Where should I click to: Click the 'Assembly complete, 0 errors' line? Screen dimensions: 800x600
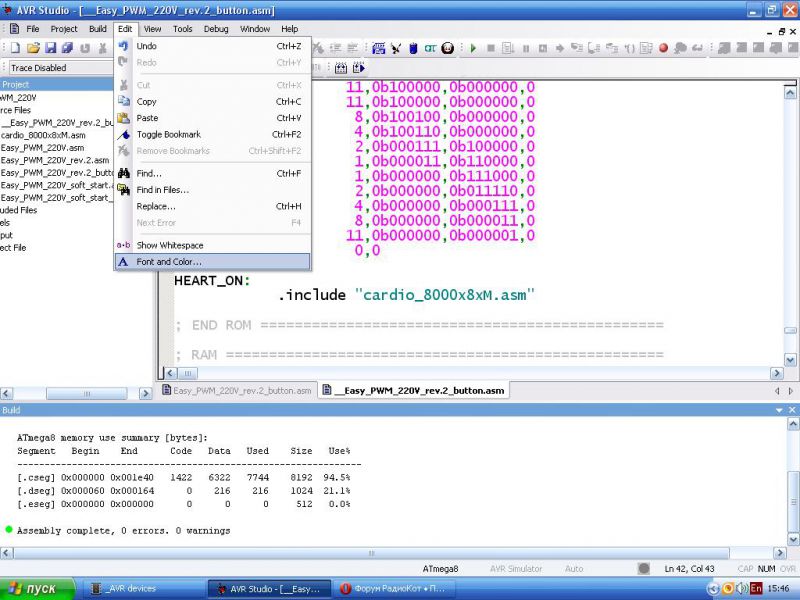click(123, 531)
